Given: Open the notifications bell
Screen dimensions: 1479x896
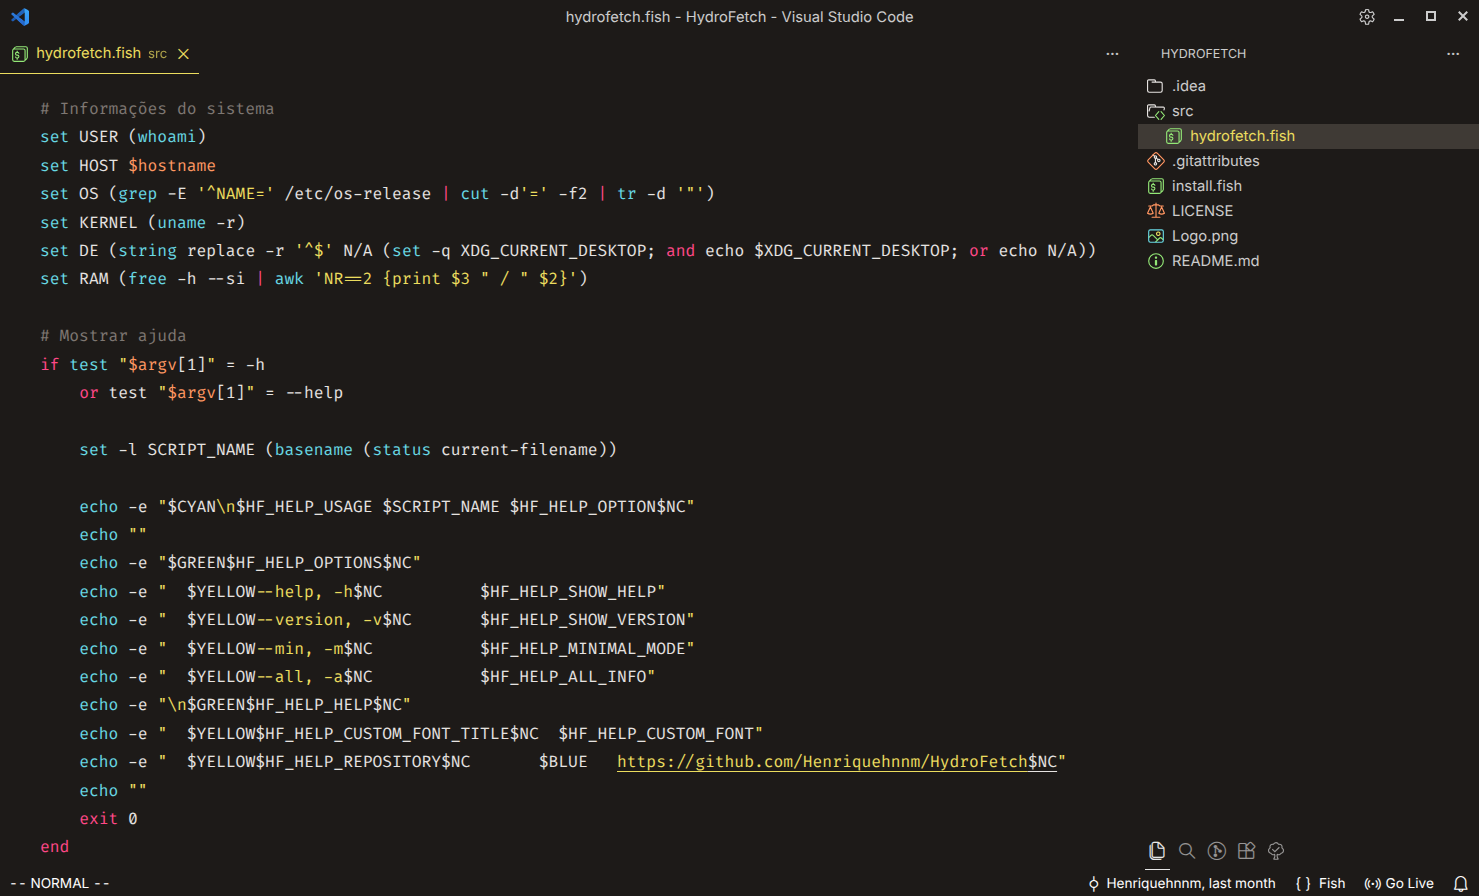Looking at the screenshot, I should (x=1460, y=884).
